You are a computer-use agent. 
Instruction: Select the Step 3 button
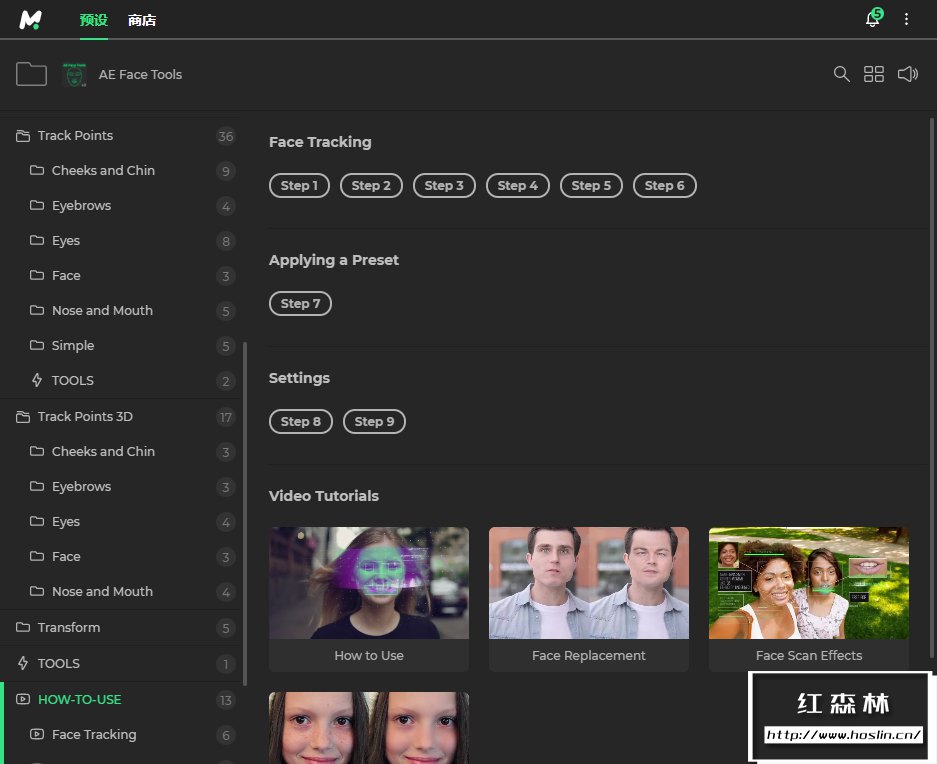click(444, 185)
